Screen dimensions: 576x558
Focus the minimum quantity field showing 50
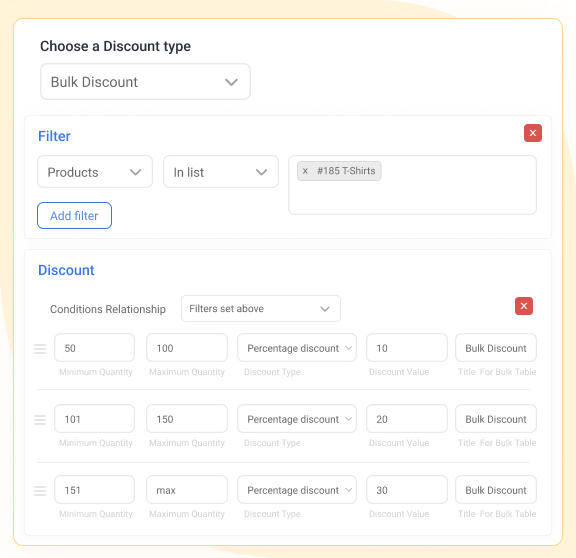point(94,348)
